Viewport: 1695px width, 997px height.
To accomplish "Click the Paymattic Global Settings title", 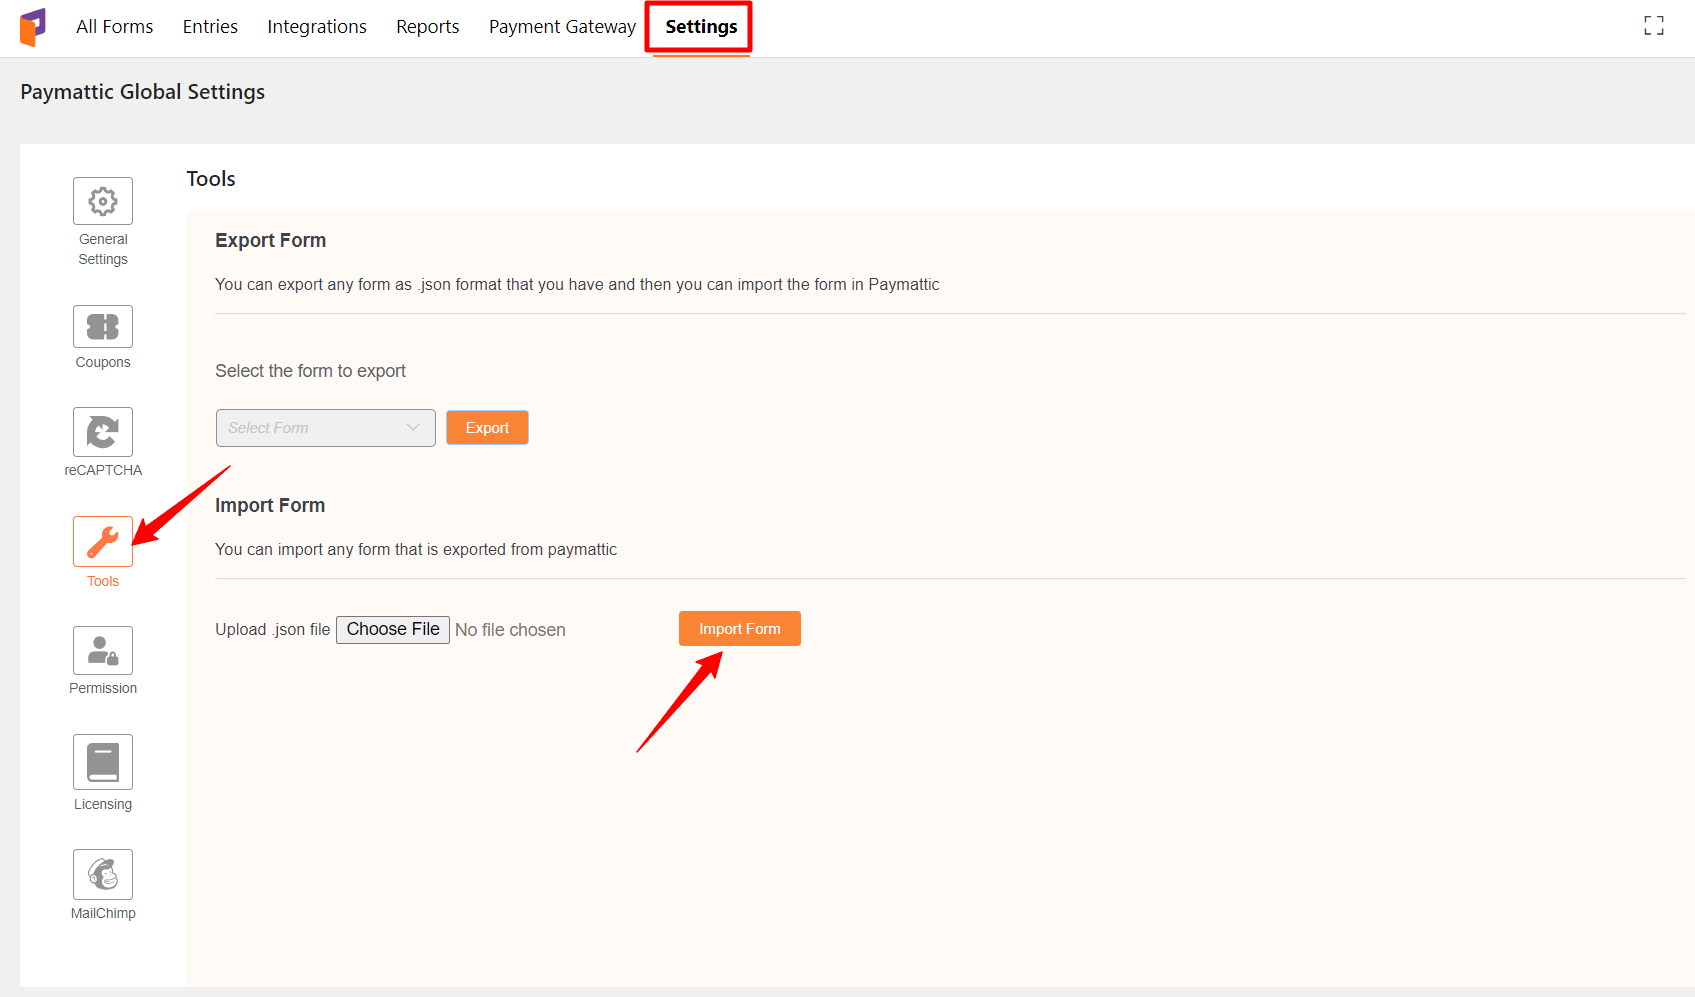I will point(143,92).
